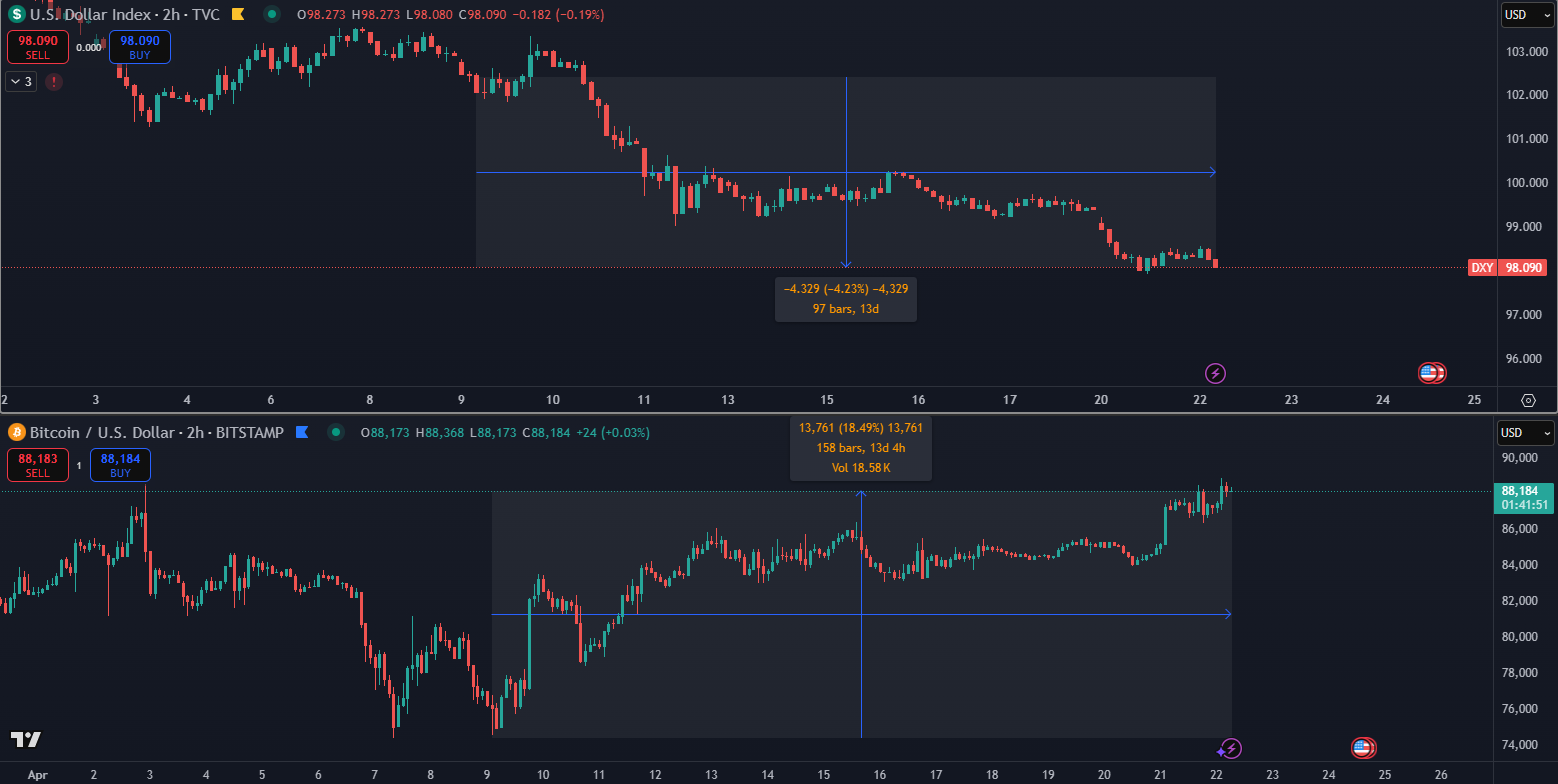Click the 0.000 spread value on DXY chart
1558x784 pixels.
point(89,47)
